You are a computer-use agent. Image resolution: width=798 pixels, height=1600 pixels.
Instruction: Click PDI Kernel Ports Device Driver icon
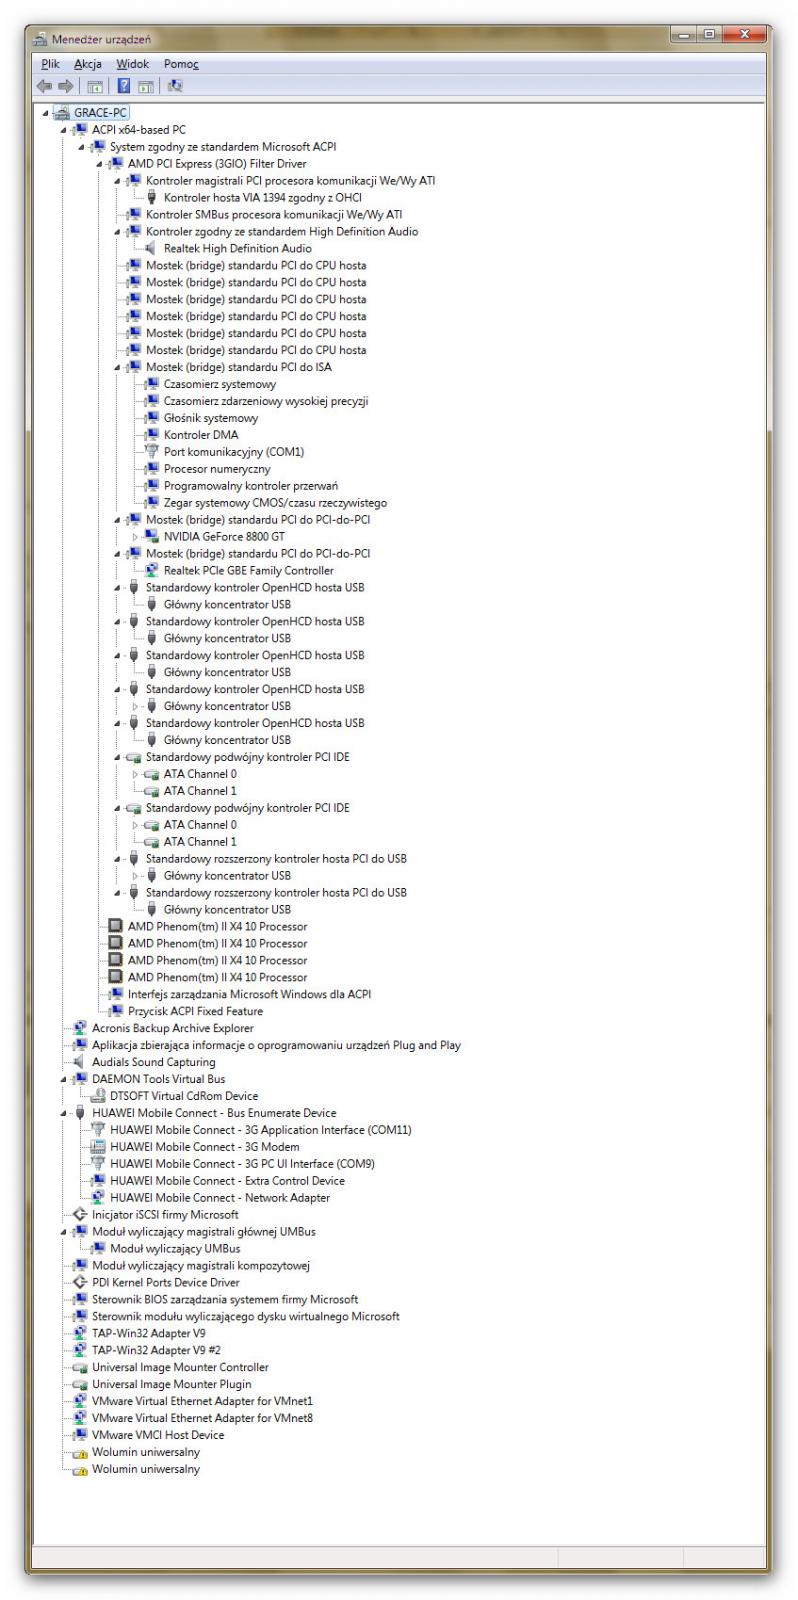[x=80, y=1282]
